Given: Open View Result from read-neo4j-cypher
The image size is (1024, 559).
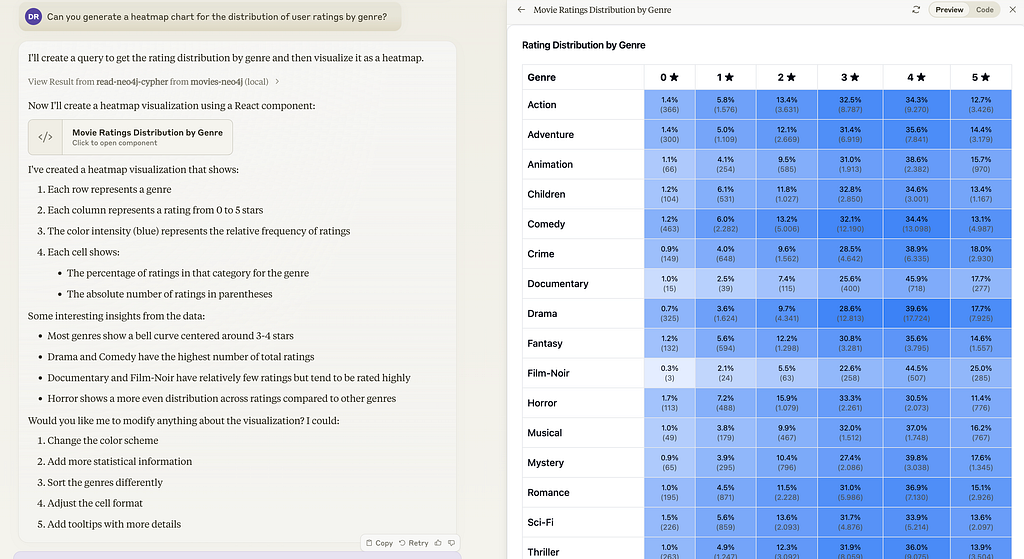Looking at the screenshot, I should click(x=148, y=82).
